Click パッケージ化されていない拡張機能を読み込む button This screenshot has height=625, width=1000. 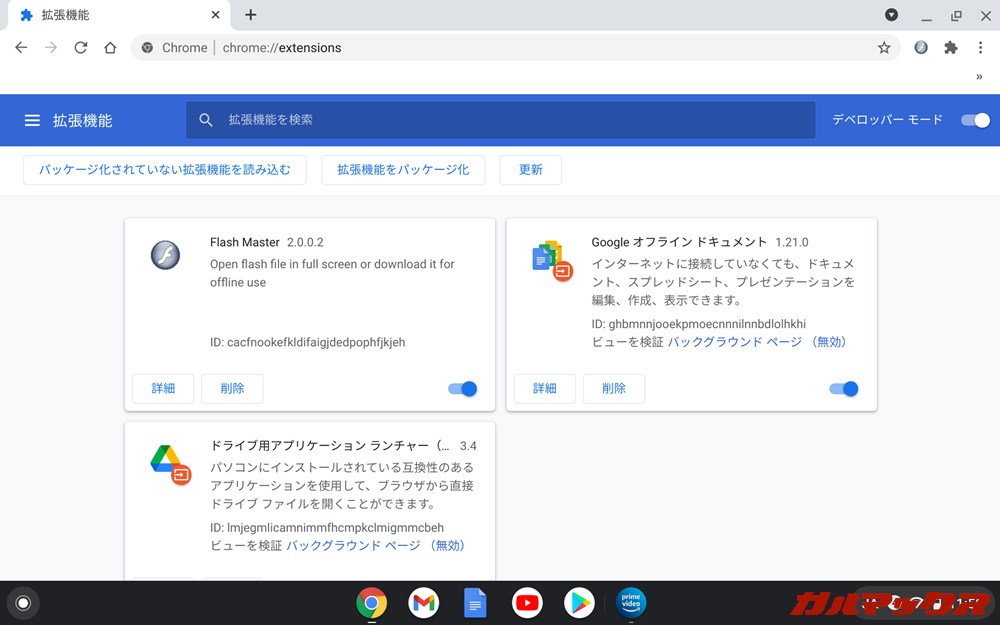pyautogui.click(x=164, y=170)
